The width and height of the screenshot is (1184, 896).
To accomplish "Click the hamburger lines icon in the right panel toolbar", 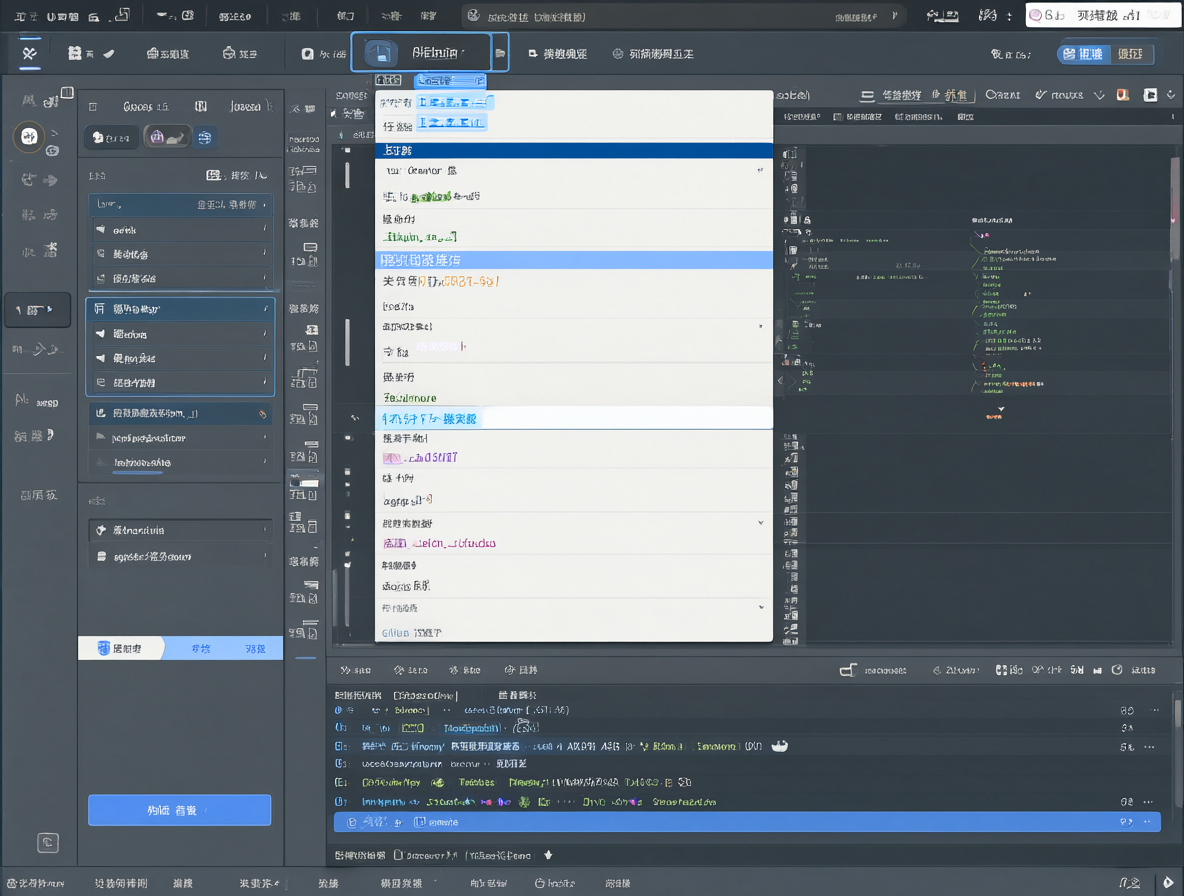I will coord(867,95).
